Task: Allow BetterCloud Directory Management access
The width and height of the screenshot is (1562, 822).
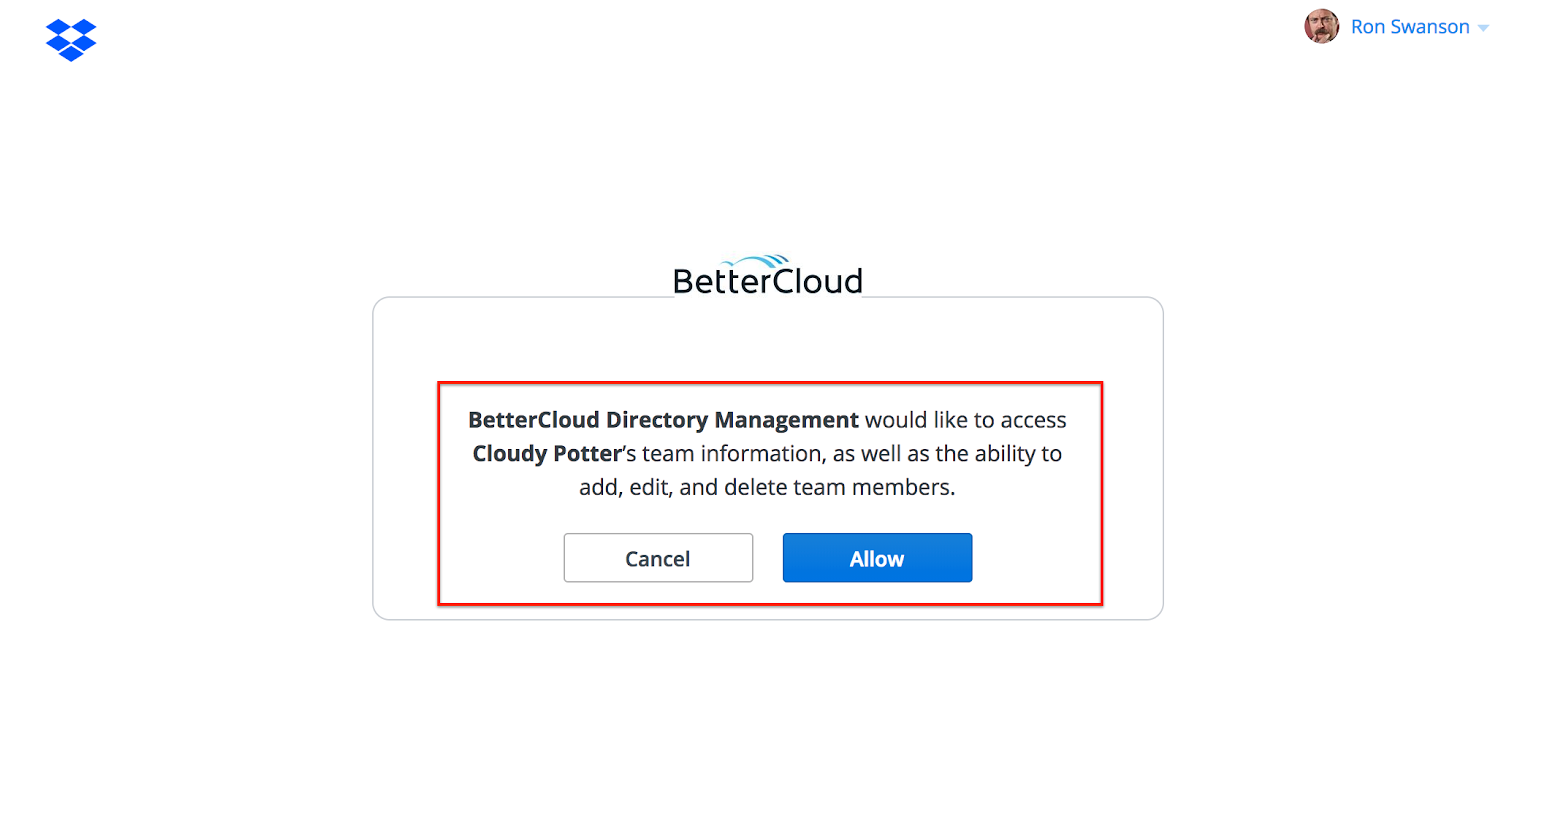Action: pos(877,558)
